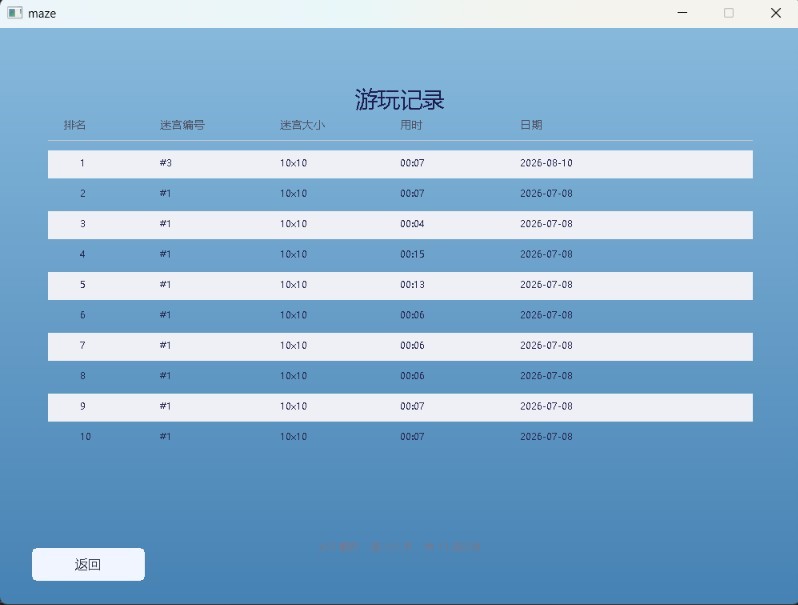The image size is (798, 605).
Task: Click the 返回 button
Action: (88, 564)
